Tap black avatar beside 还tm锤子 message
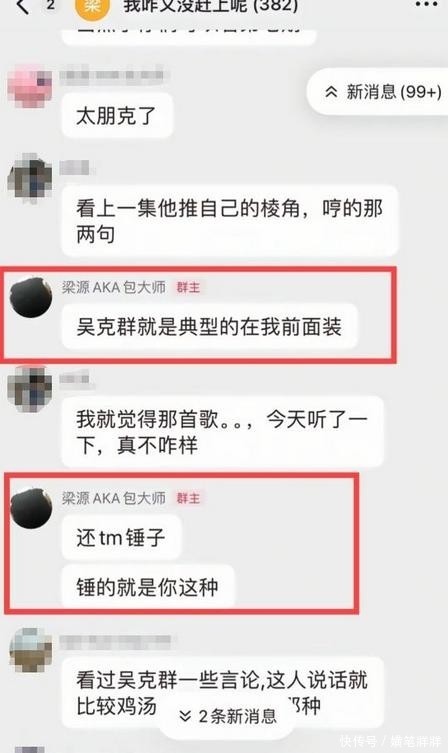Image resolution: width=448 pixels, height=753 pixels. point(31,508)
